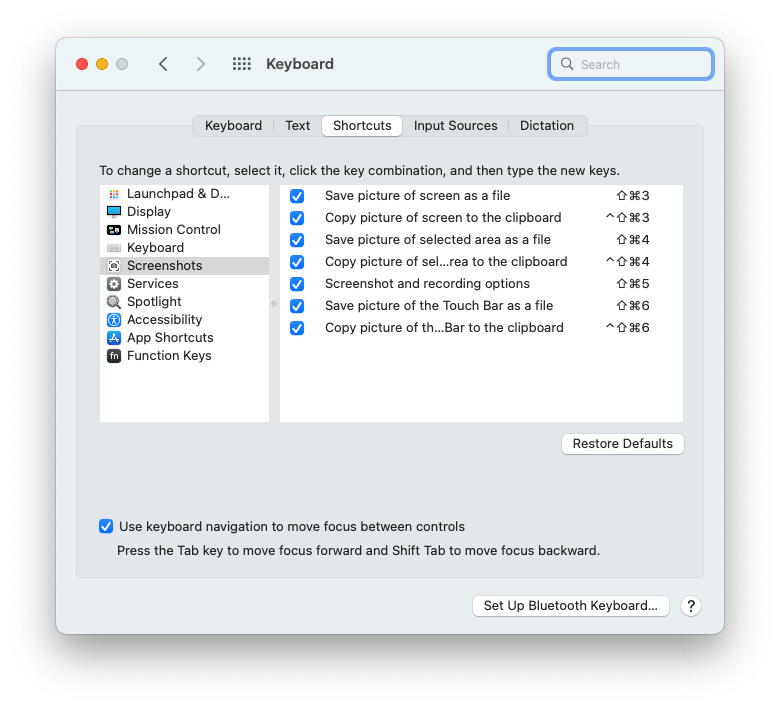The image size is (780, 708).
Task: Click the Accessibility icon
Action: pos(114,320)
